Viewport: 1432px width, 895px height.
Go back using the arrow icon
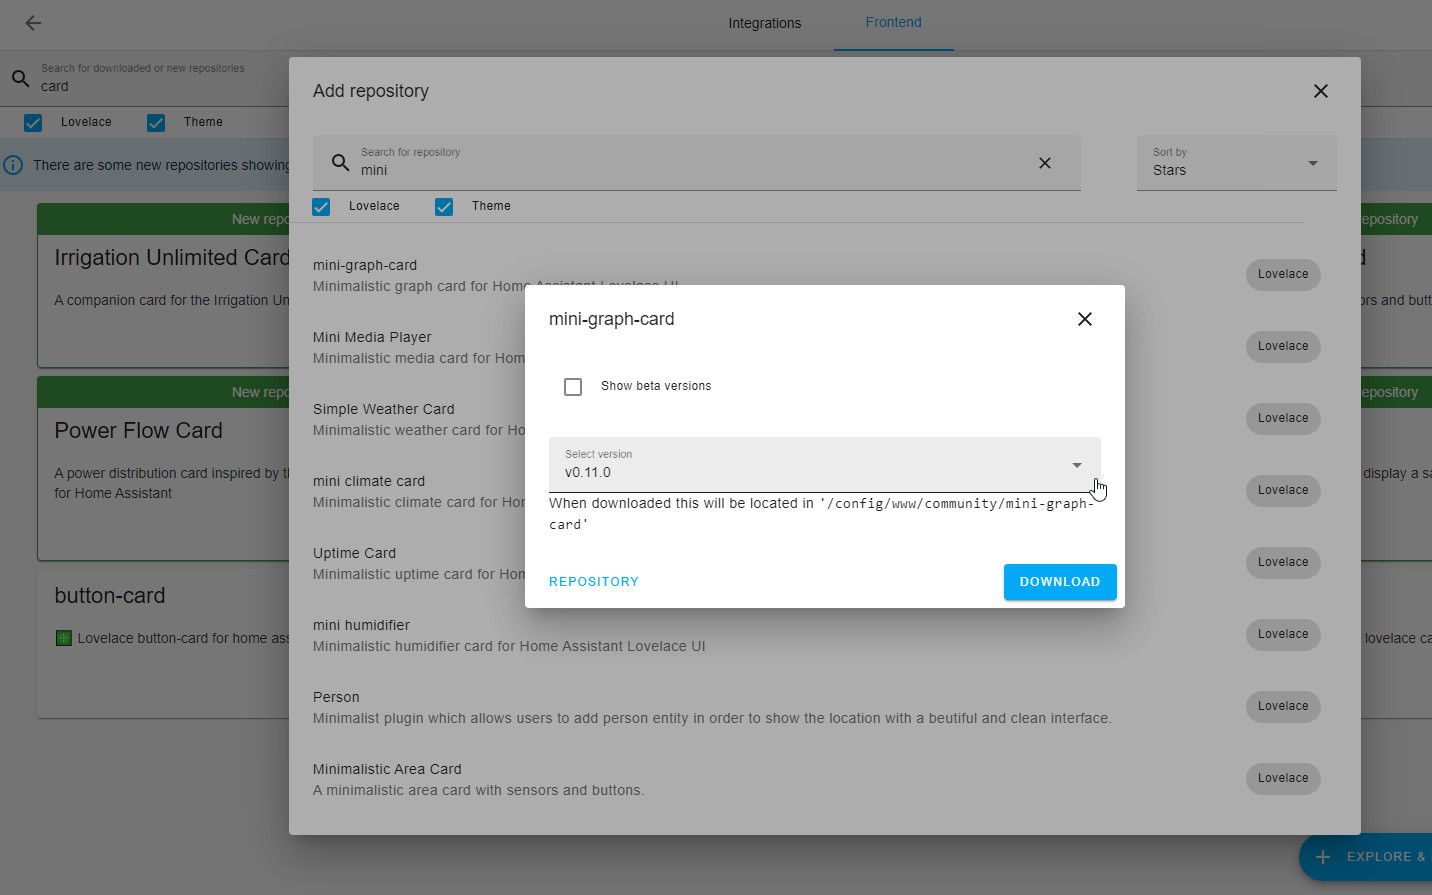click(33, 22)
